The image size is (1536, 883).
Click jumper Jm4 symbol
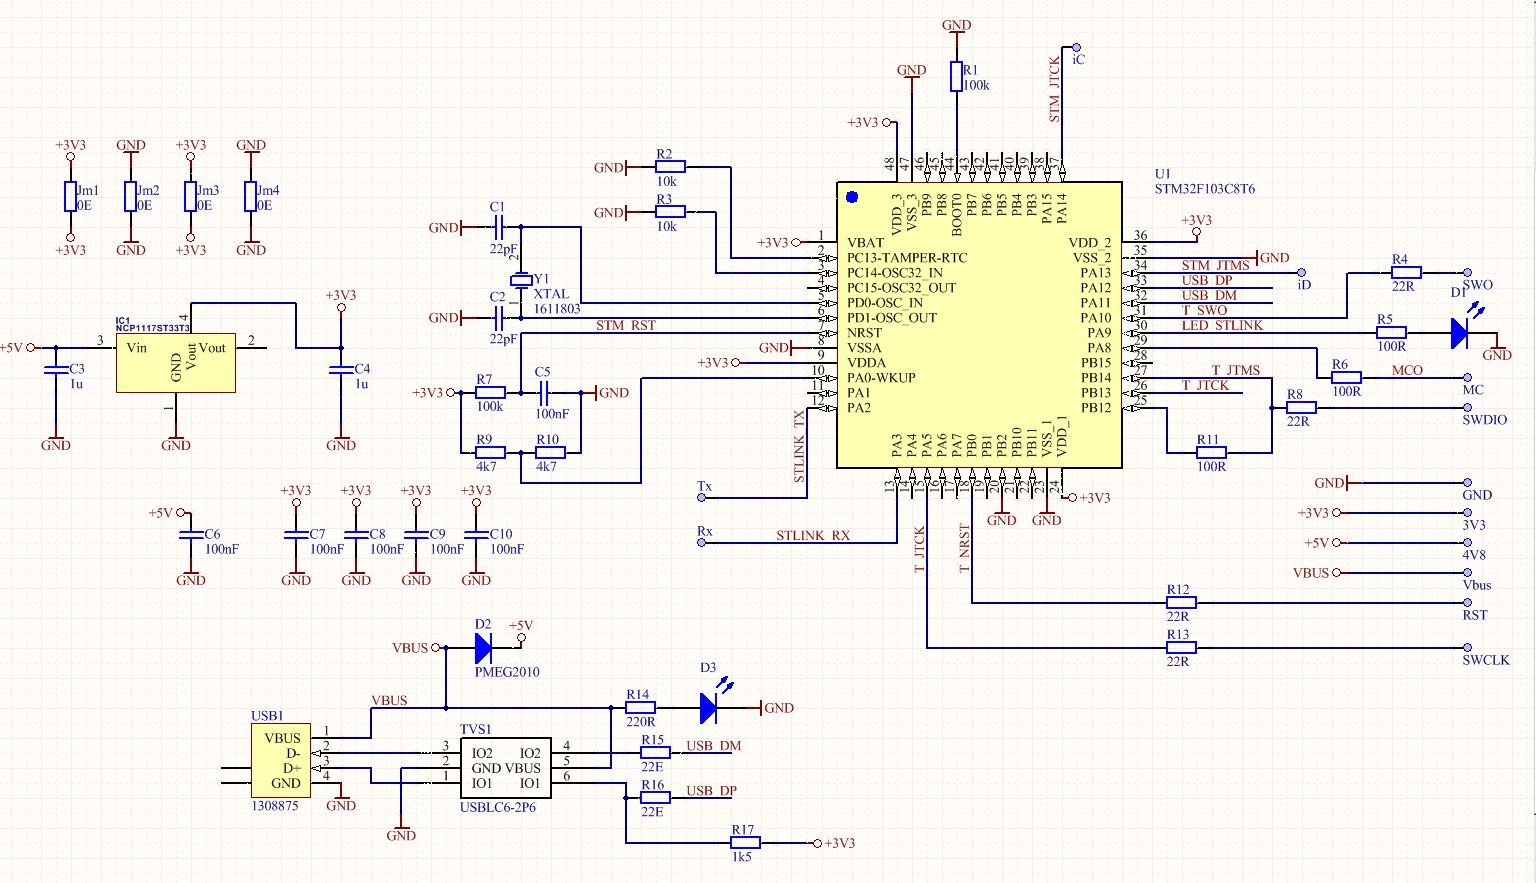(250, 197)
